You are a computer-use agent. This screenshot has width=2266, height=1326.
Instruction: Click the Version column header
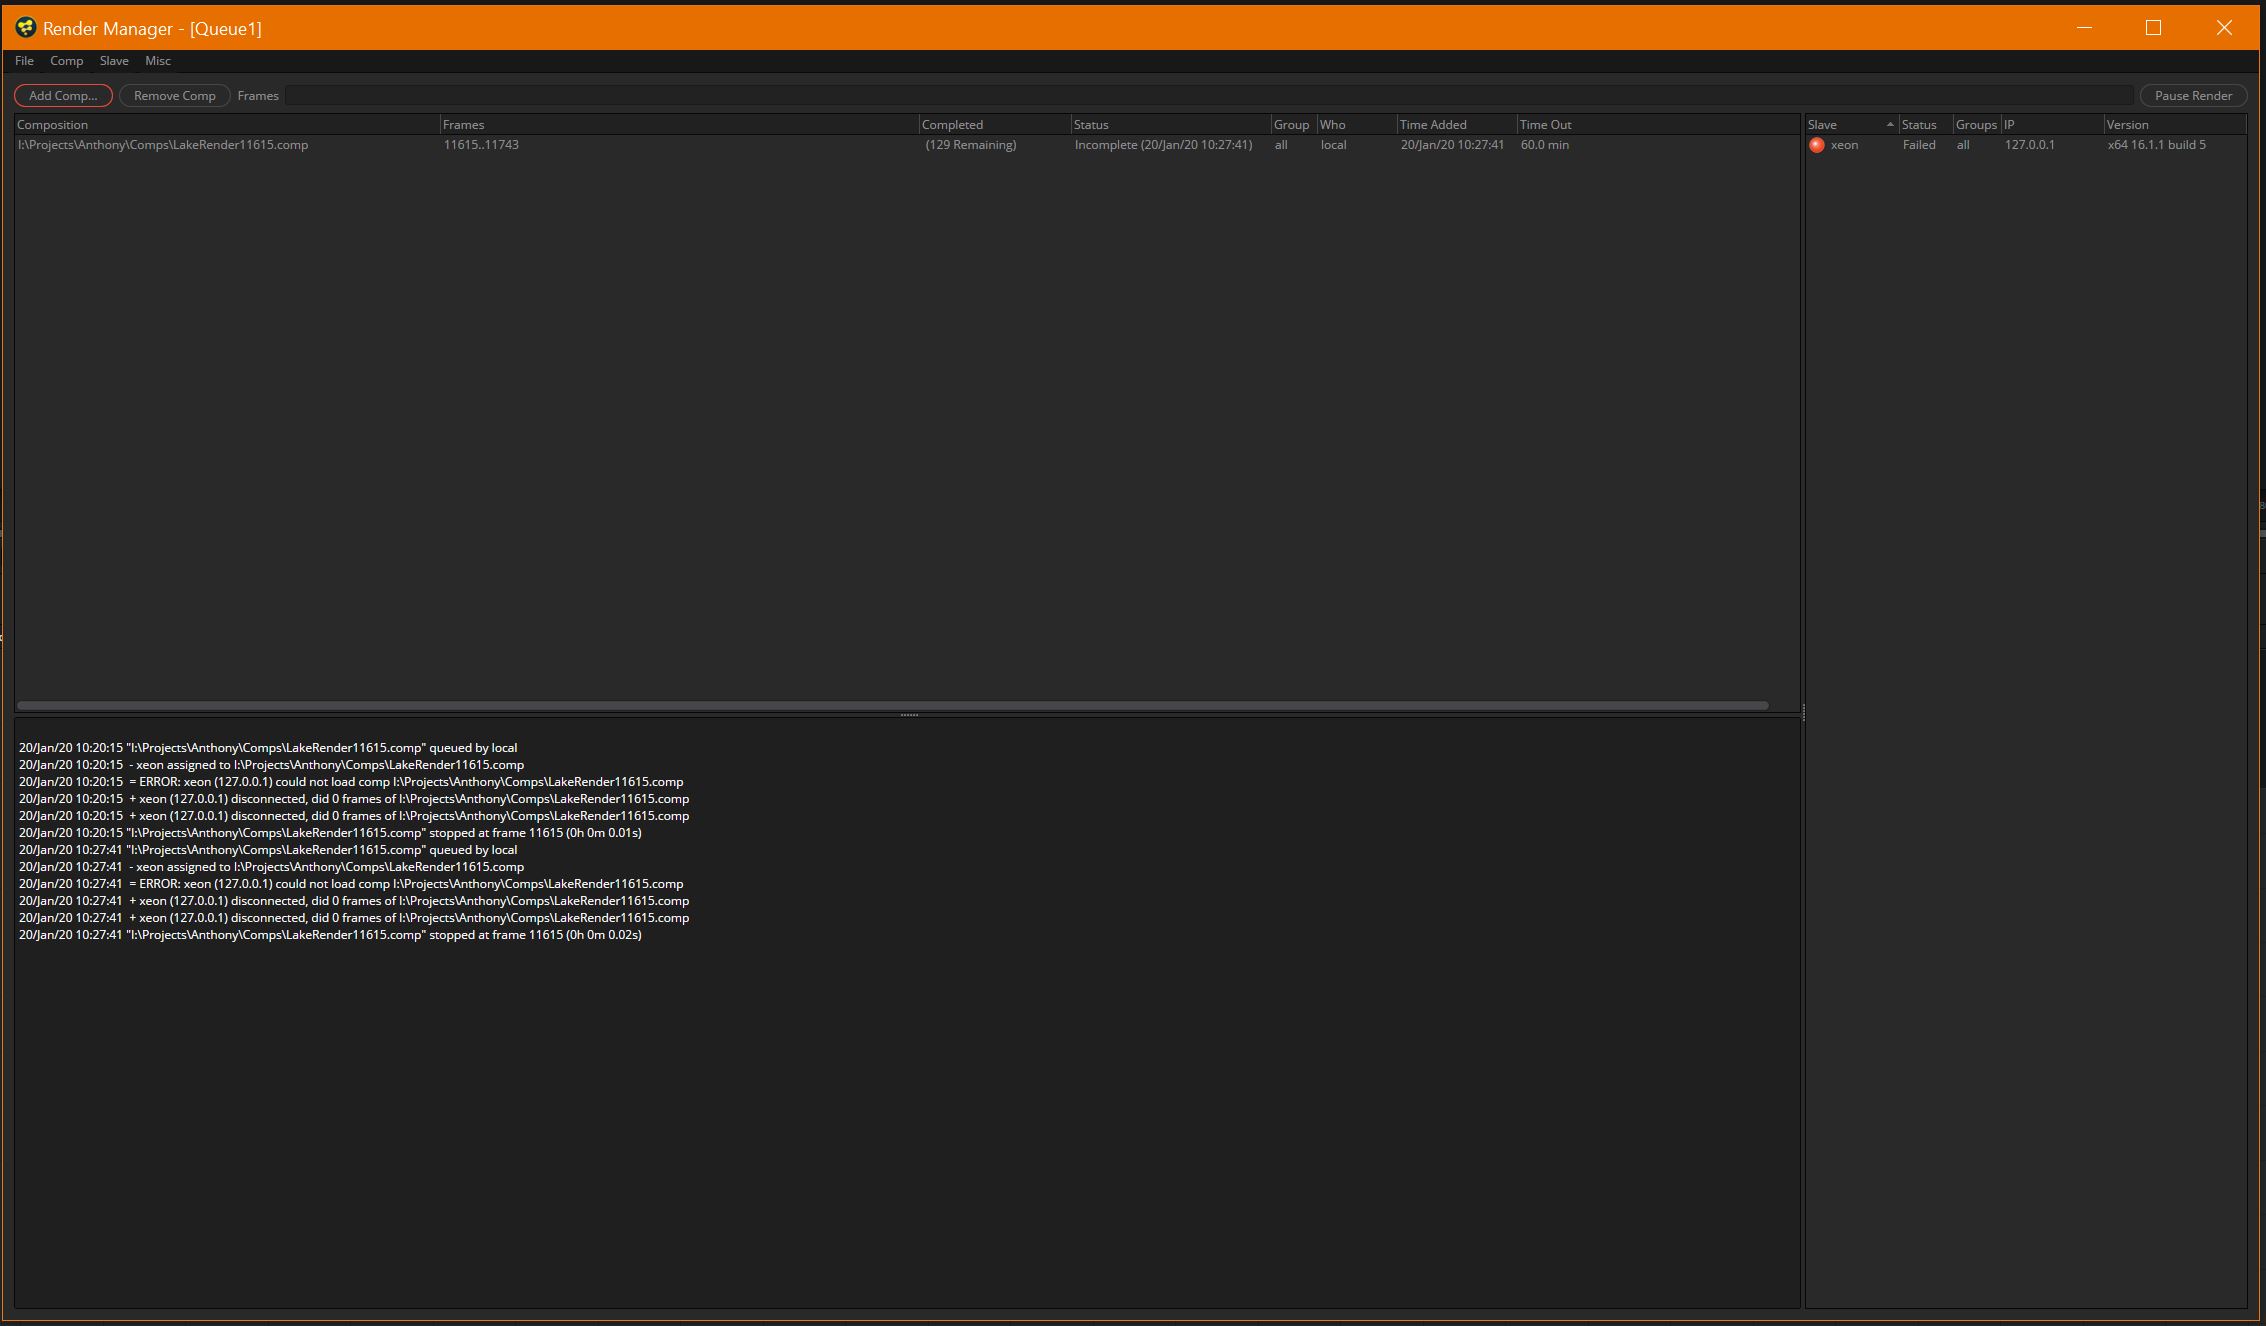pos(2174,125)
